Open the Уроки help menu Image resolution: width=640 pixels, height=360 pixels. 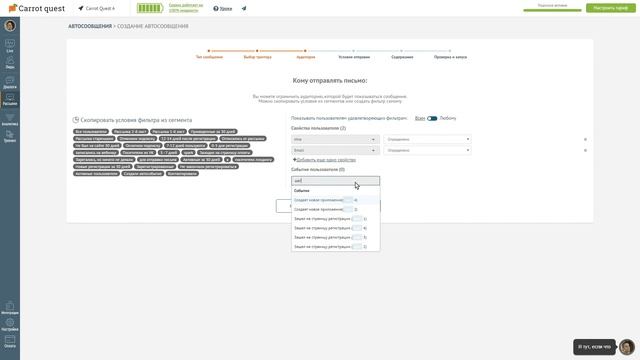[x=222, y=8]
